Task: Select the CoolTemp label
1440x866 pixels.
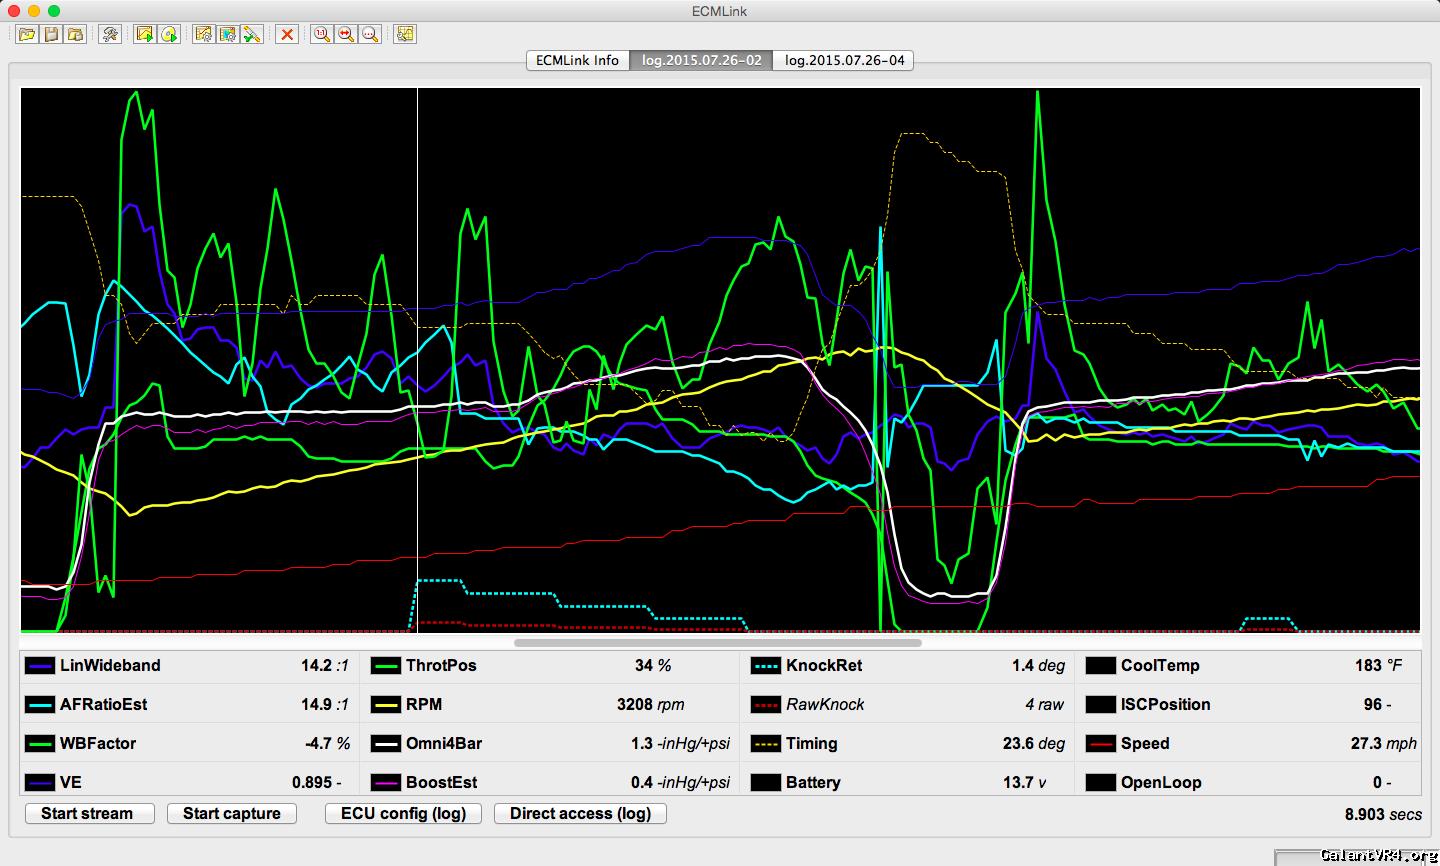Action: pos(1160,666)
